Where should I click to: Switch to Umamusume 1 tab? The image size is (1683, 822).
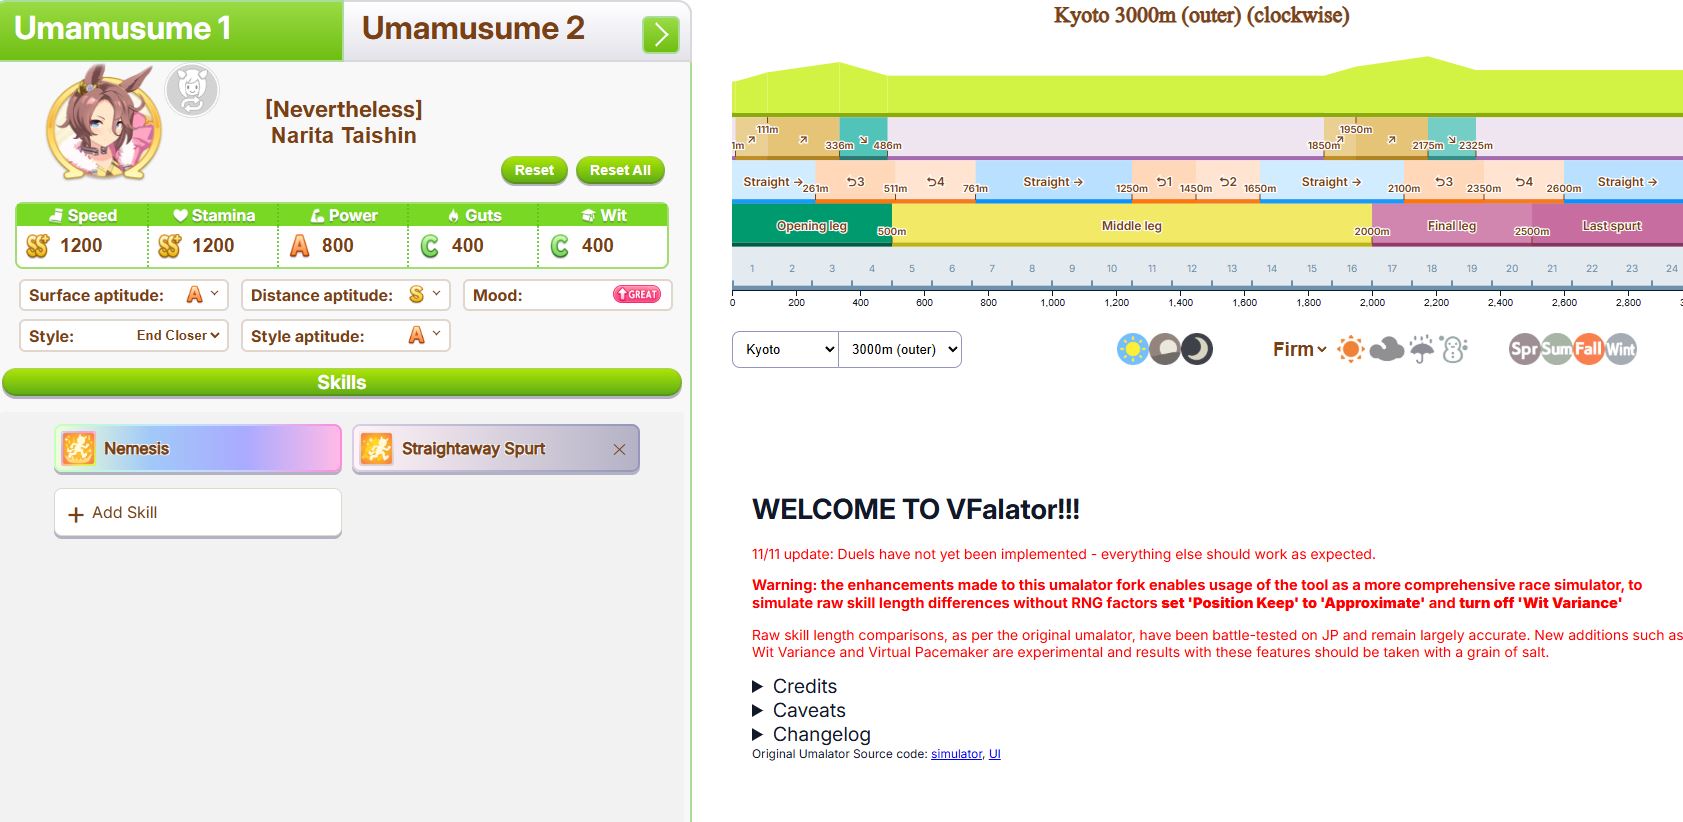(x=171, y=30)
